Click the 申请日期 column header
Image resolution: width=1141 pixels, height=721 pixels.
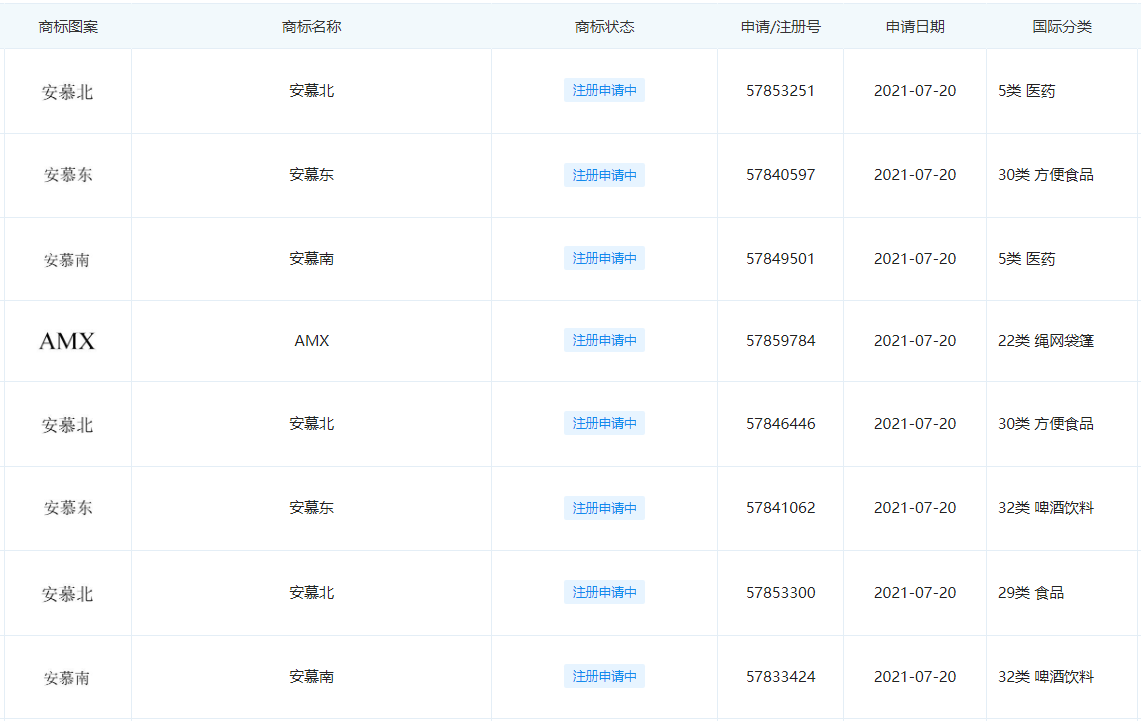click(x=915, y=27)
